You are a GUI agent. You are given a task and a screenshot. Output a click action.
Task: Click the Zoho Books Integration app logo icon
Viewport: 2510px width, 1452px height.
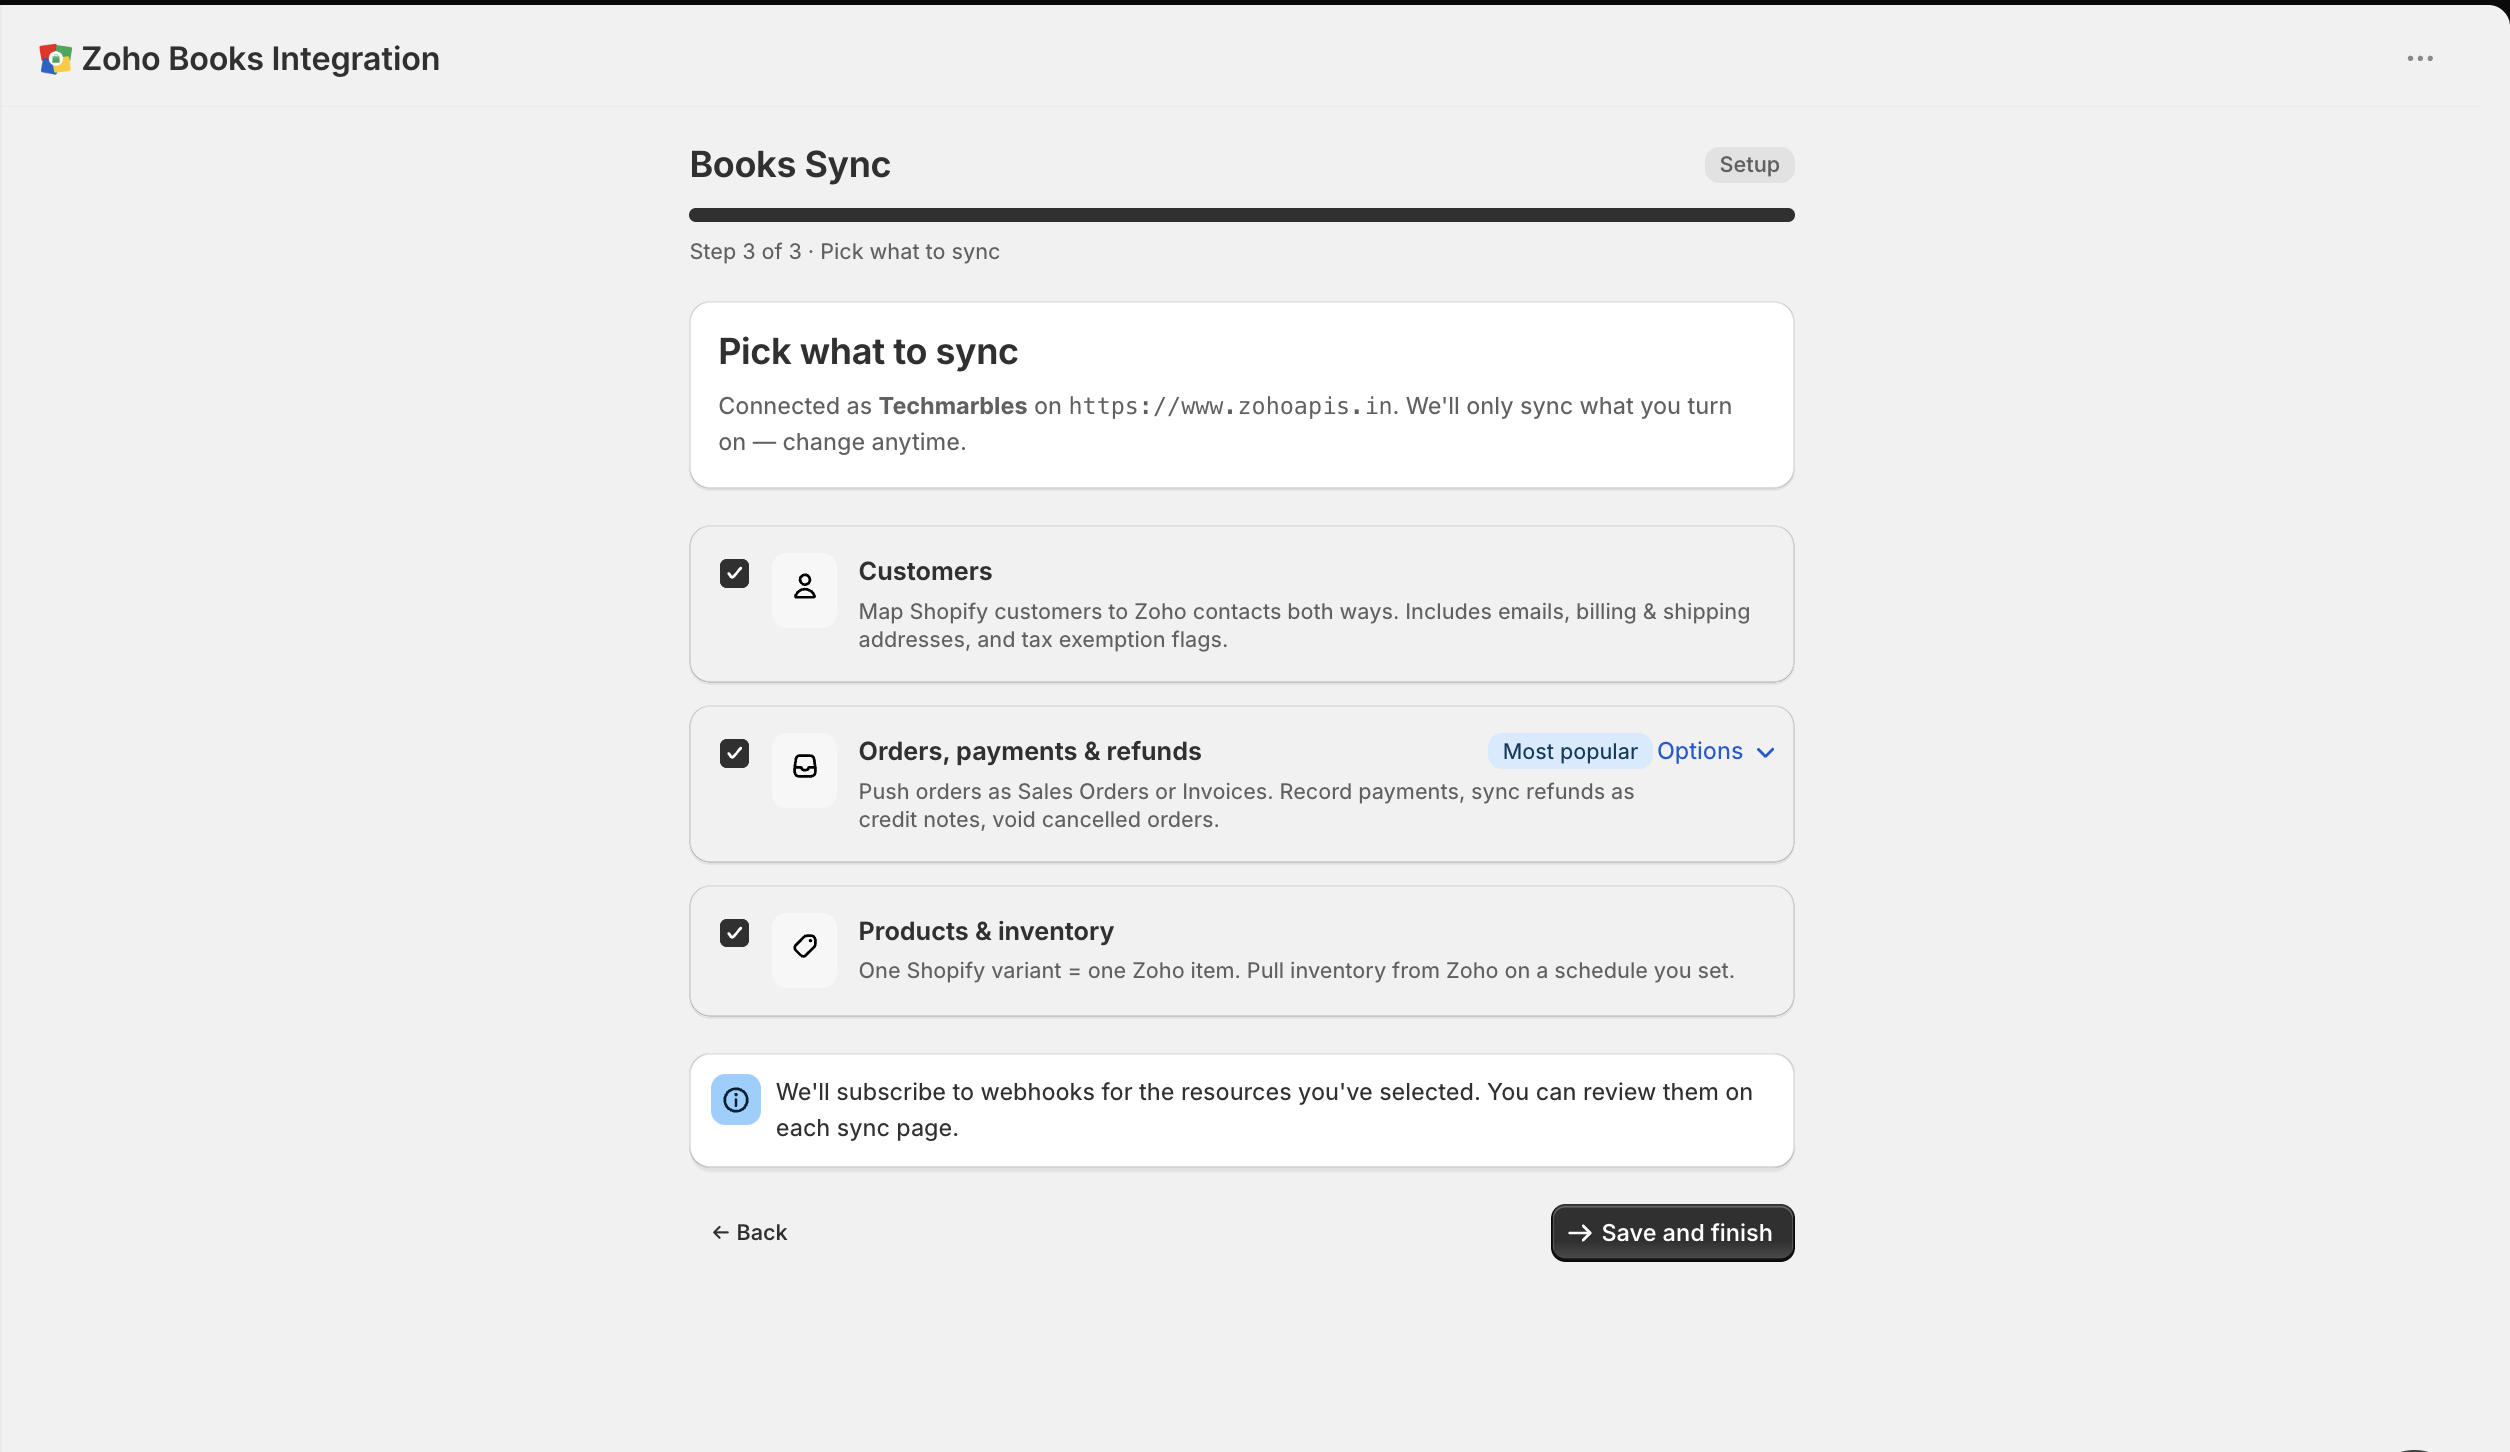[x=55, y=59]
